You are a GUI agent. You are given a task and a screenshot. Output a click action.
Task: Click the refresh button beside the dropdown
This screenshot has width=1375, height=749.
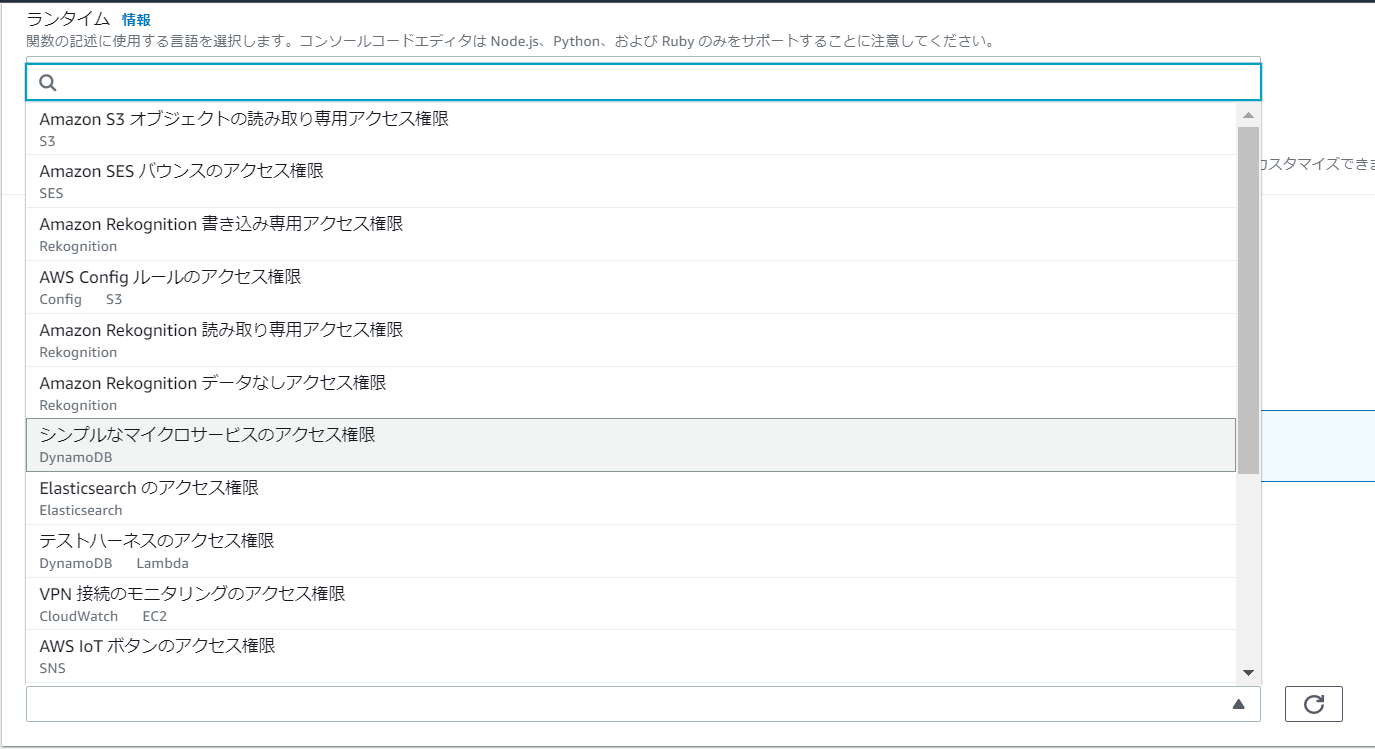[1314, 704]
